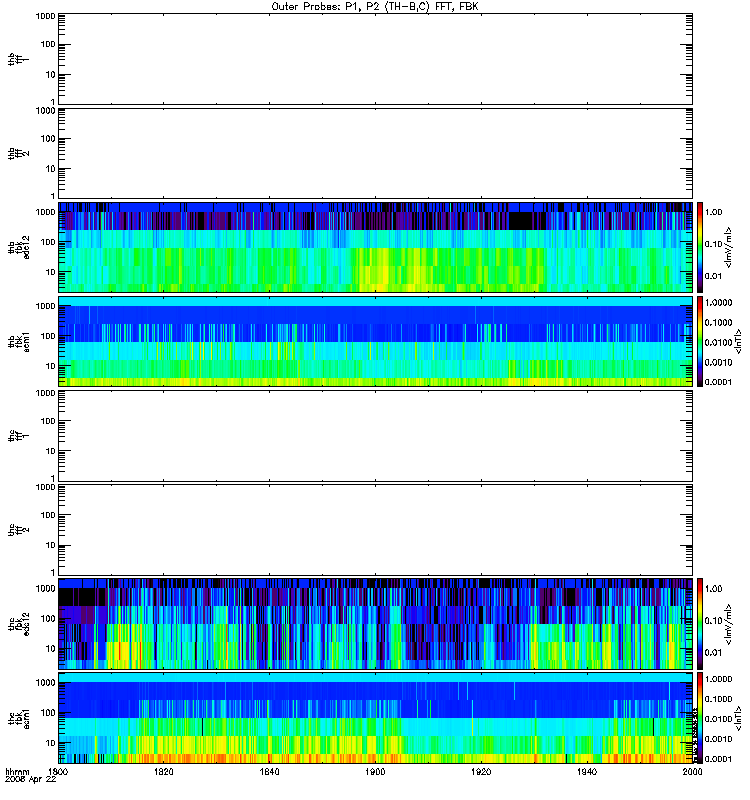Click the 10 y-axis tick of thc fbk scm1 panel
The image size is (750, 800).
pos(50,743)
